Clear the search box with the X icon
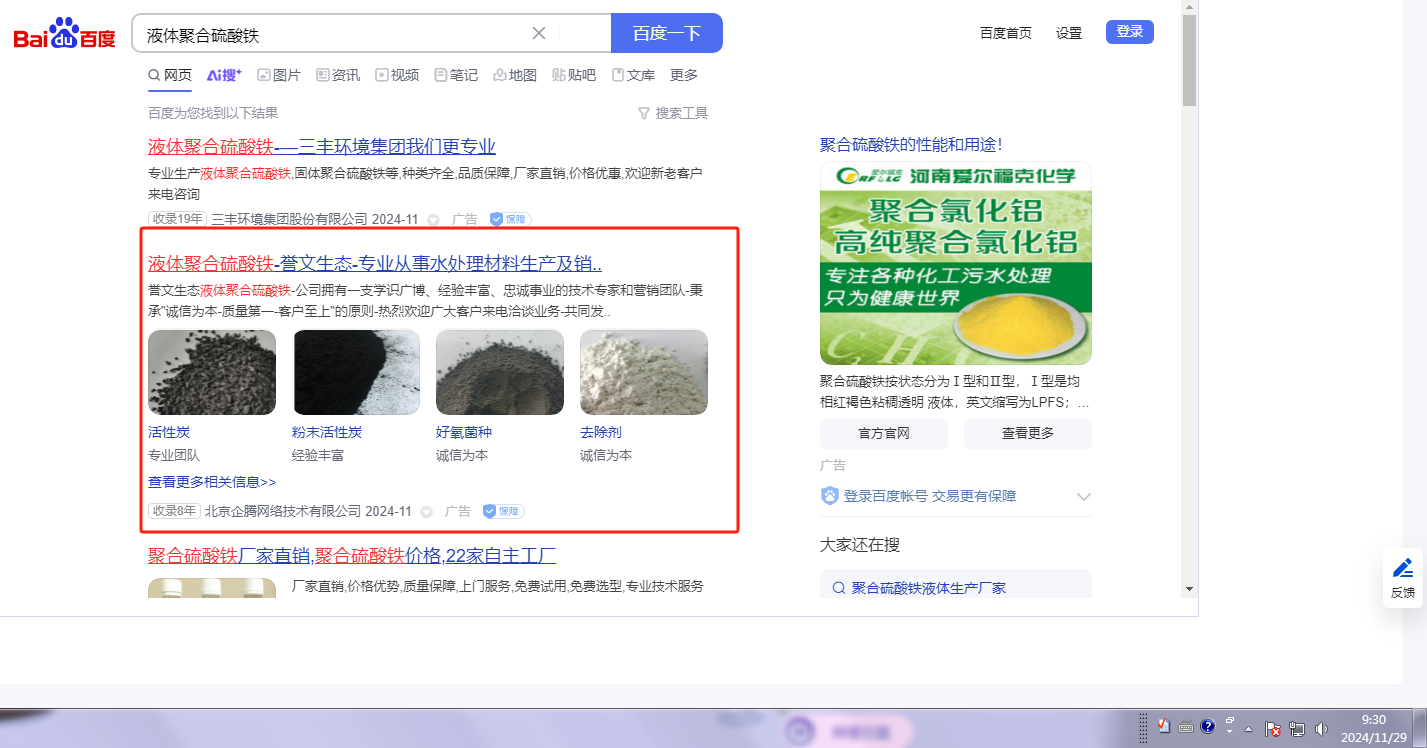This screenshot has height=748, width=1427. [539, 33]
